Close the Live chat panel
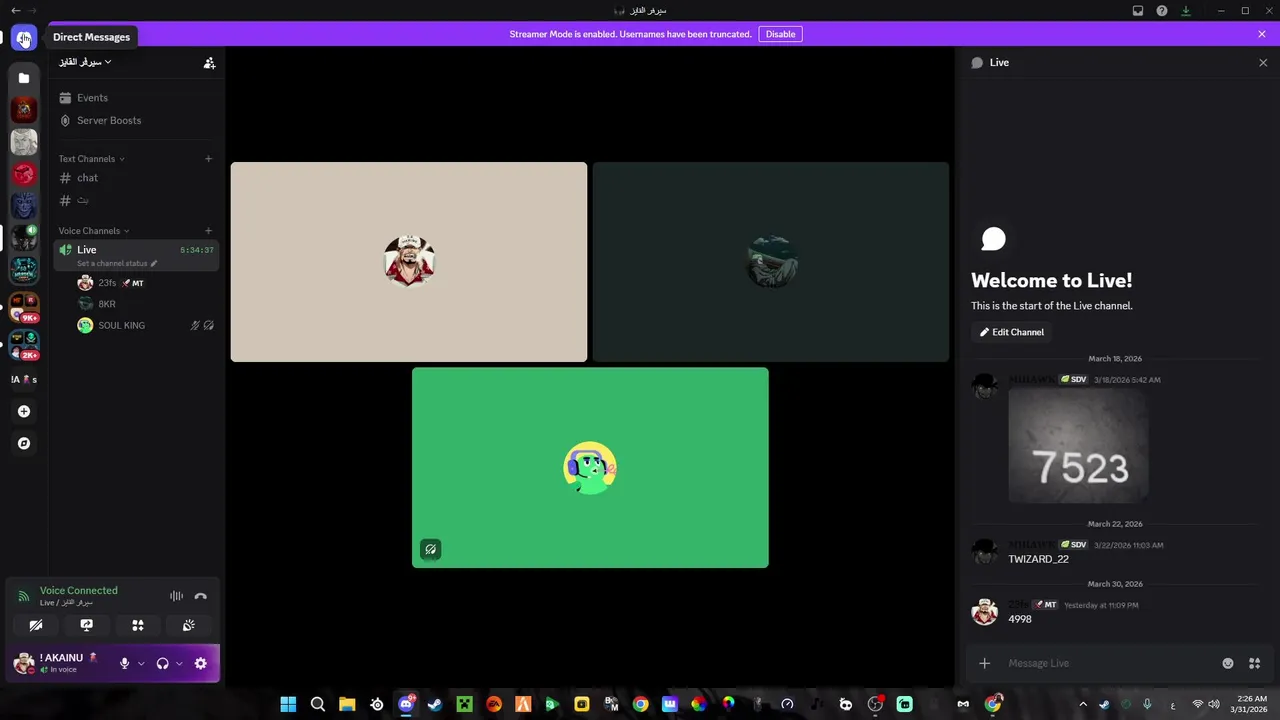Screen dimensions: 1280x720 pyautogui.click(x=1263, y=62)
